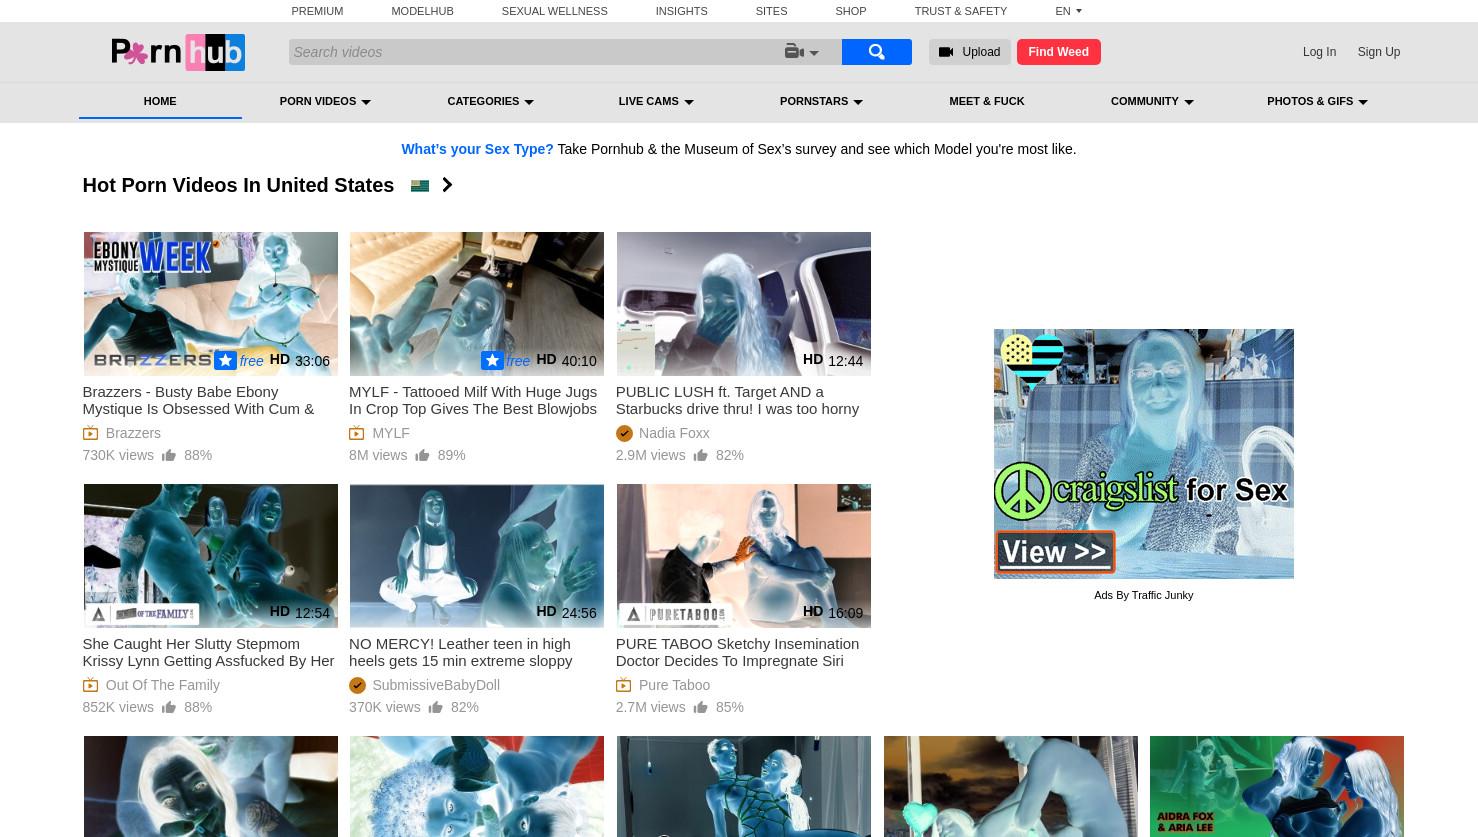Image resolution: width=1478 pixels, height=837 pixels.
Task: Open the MEET & FUCK menu item
Action: pyautogui.click(x=987, y=101)
